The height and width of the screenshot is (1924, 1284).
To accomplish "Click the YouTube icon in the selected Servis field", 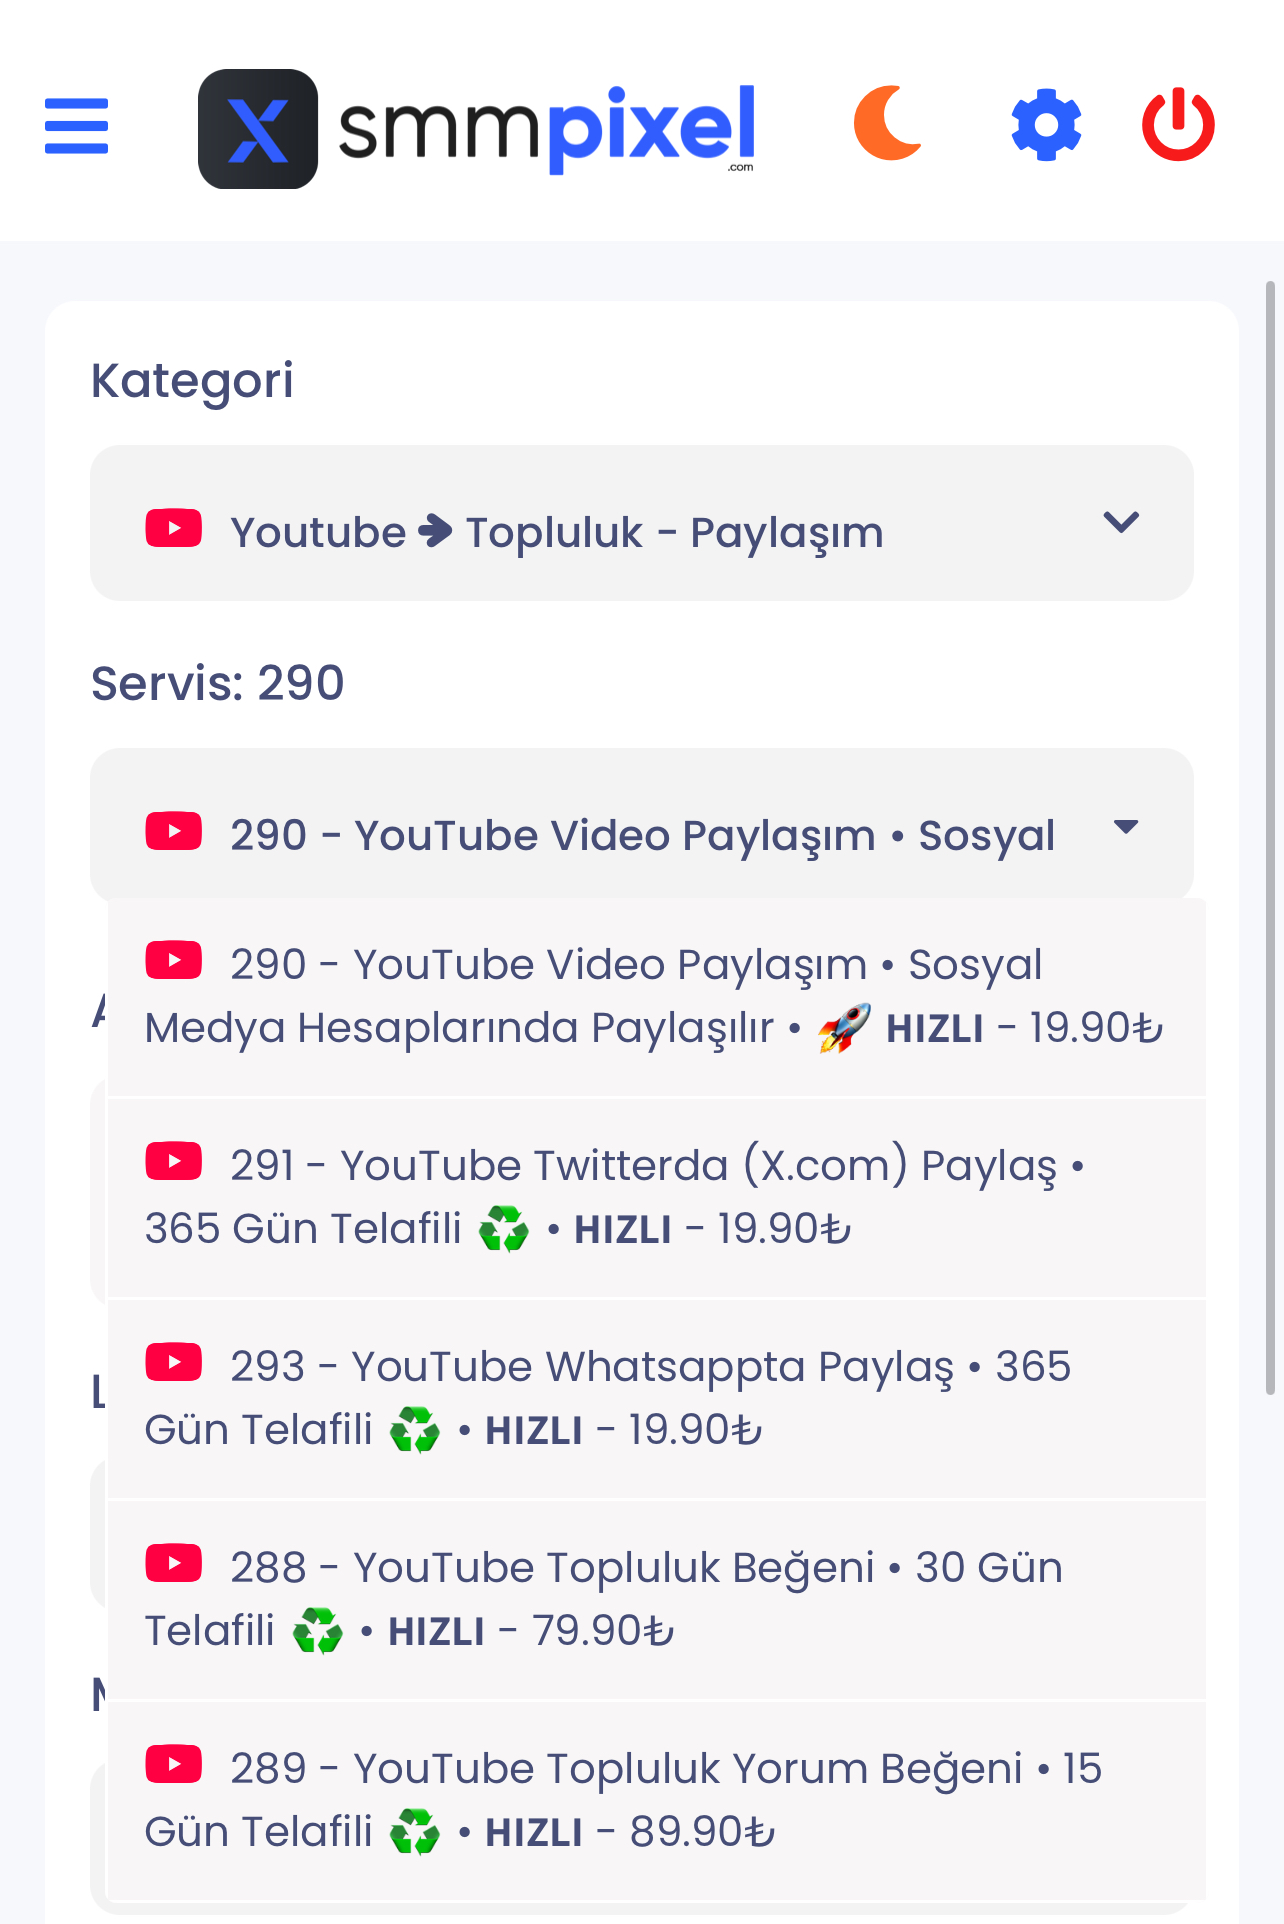I will point(174,831).
